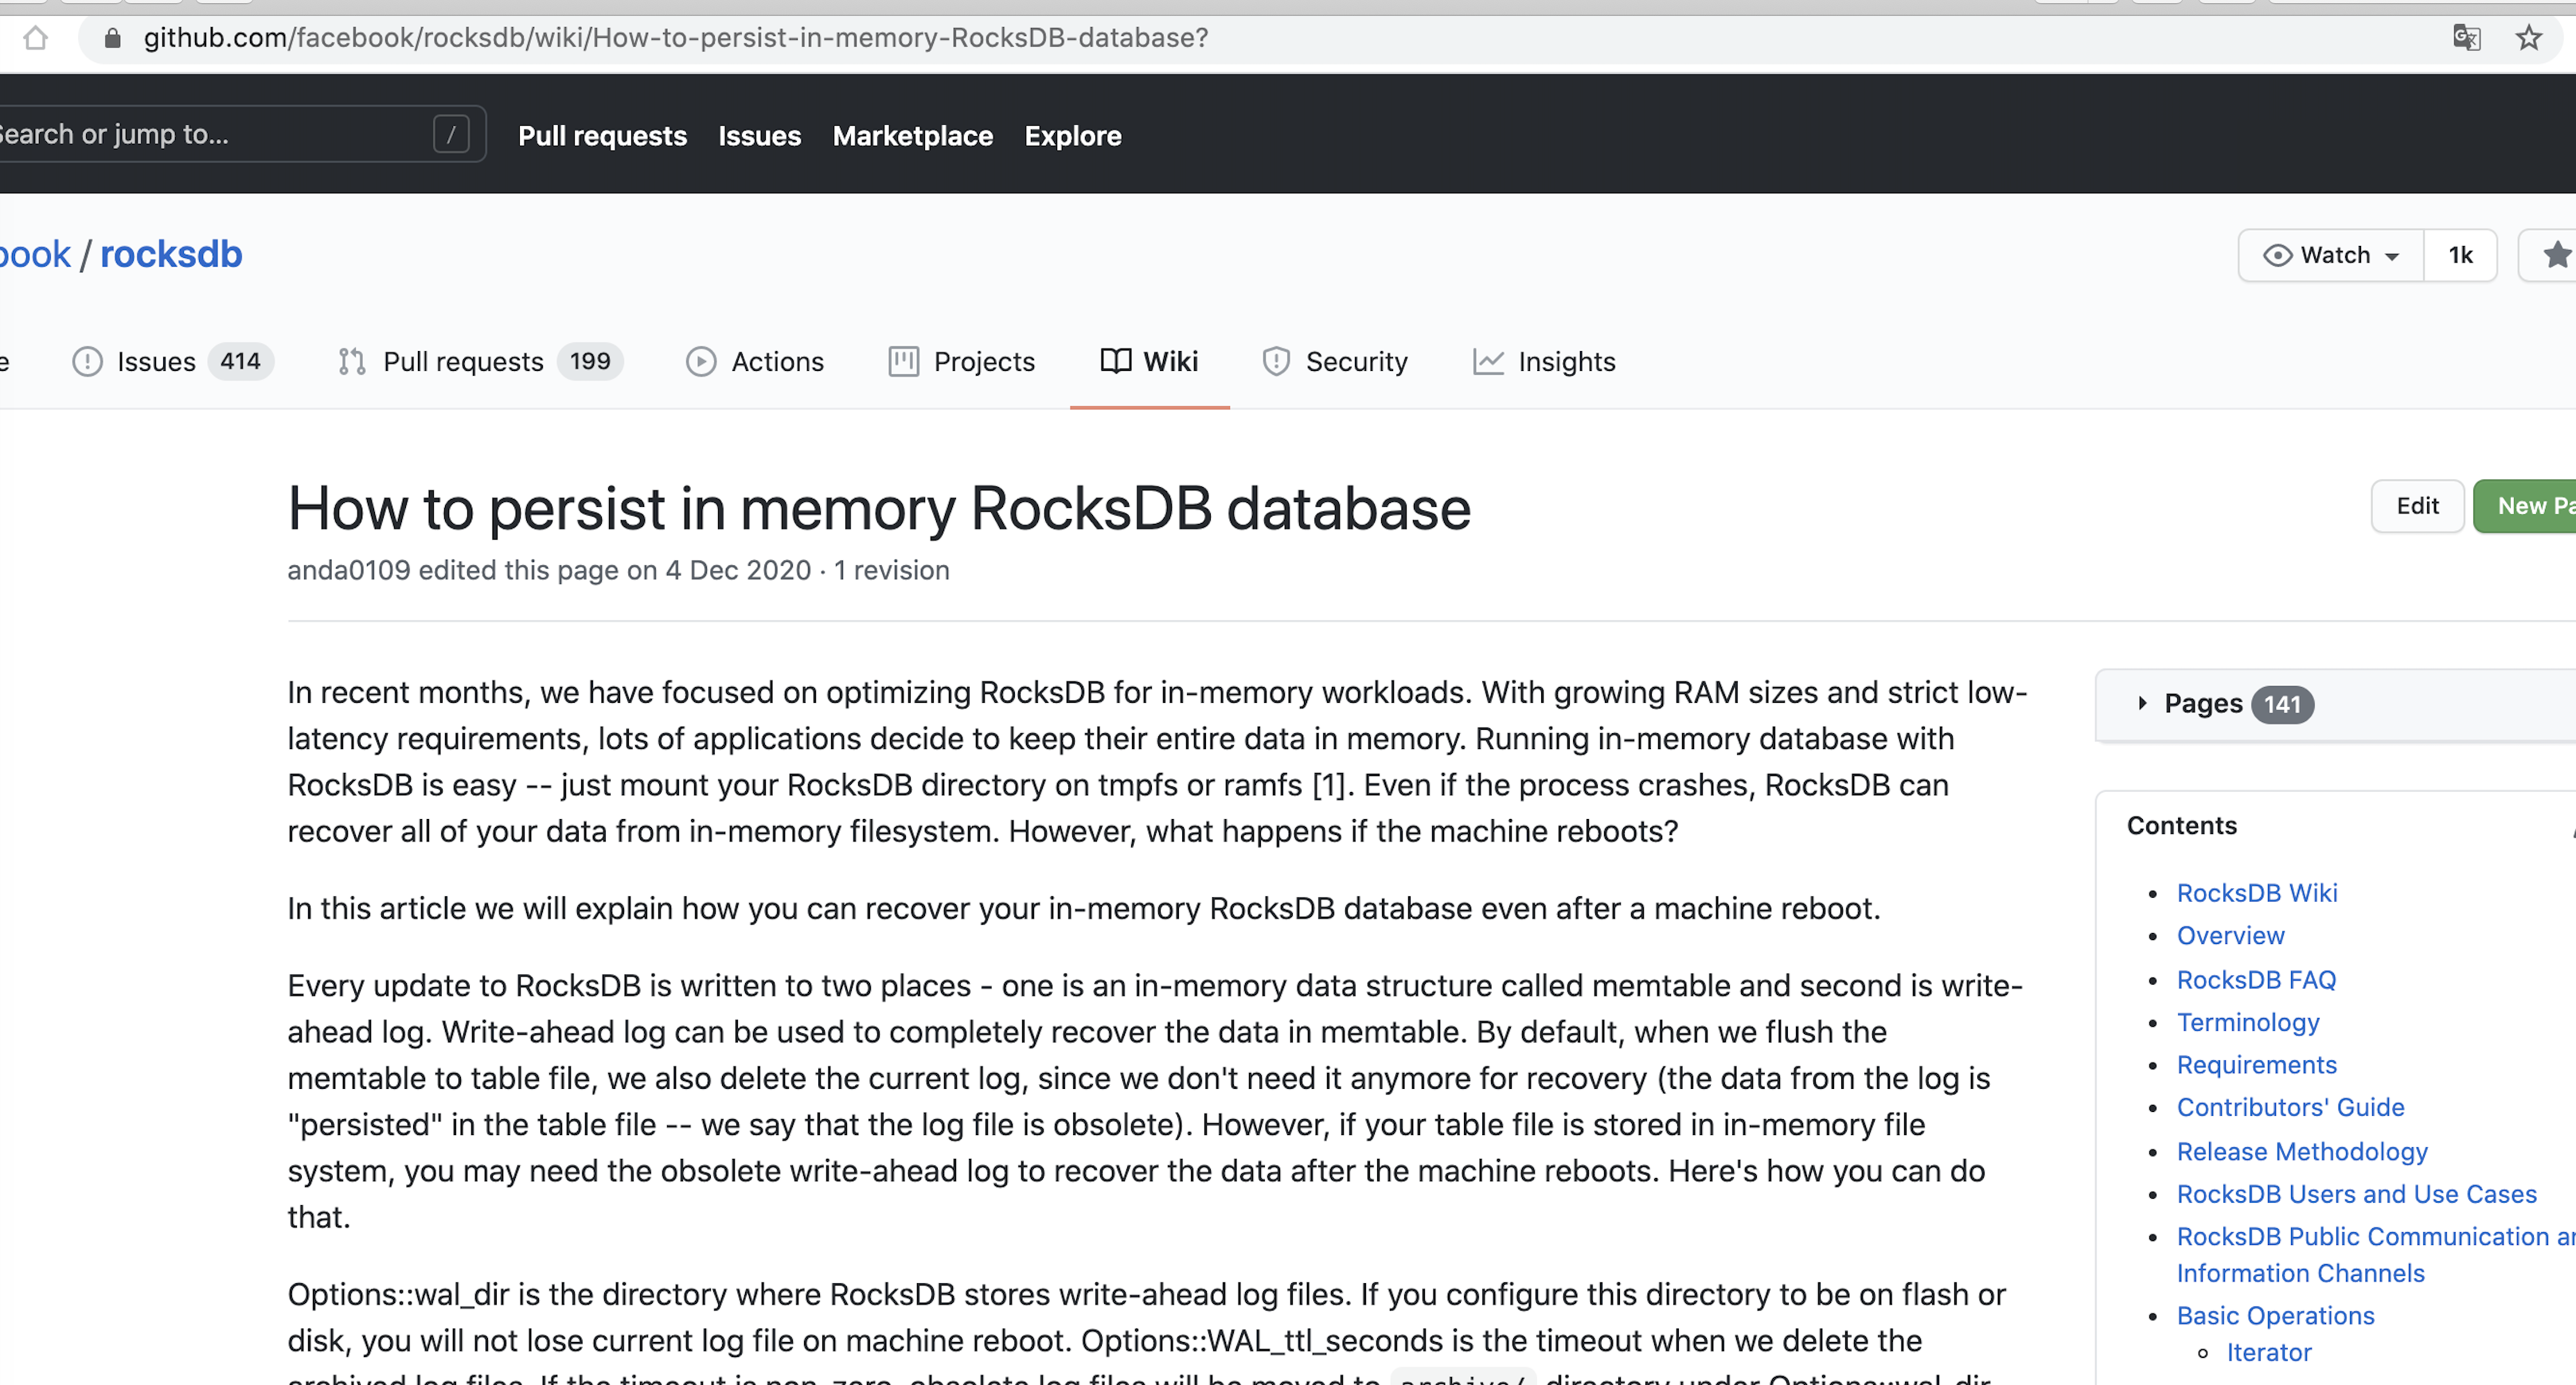
Task: Click the padlock icon before the URL
Action: pyautogui.click(x=112, y=38)
